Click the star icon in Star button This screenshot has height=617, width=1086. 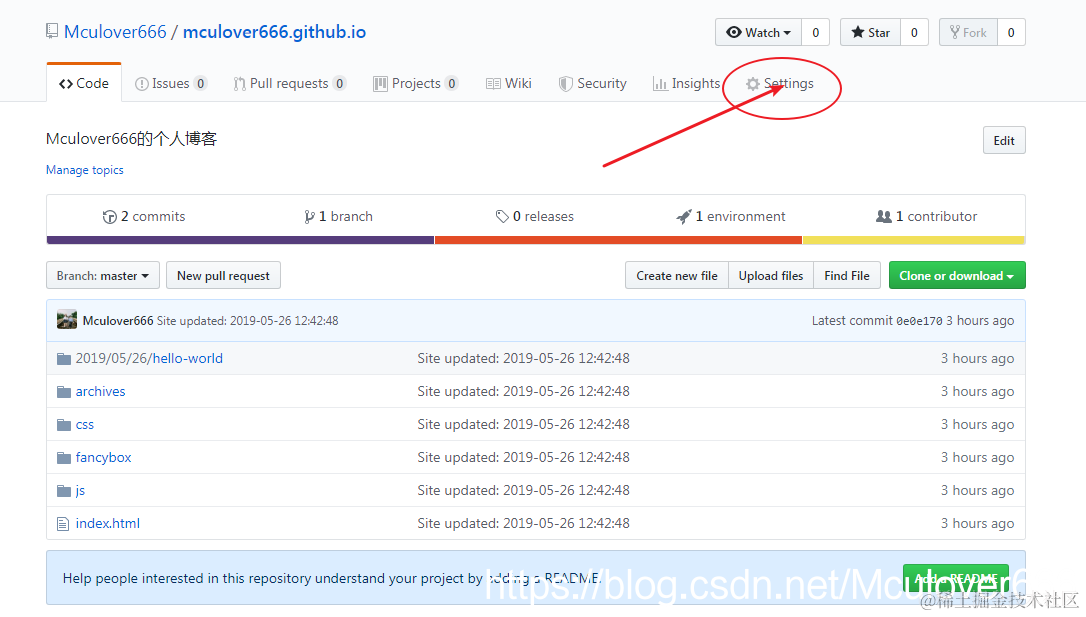(x=857, y=33)
